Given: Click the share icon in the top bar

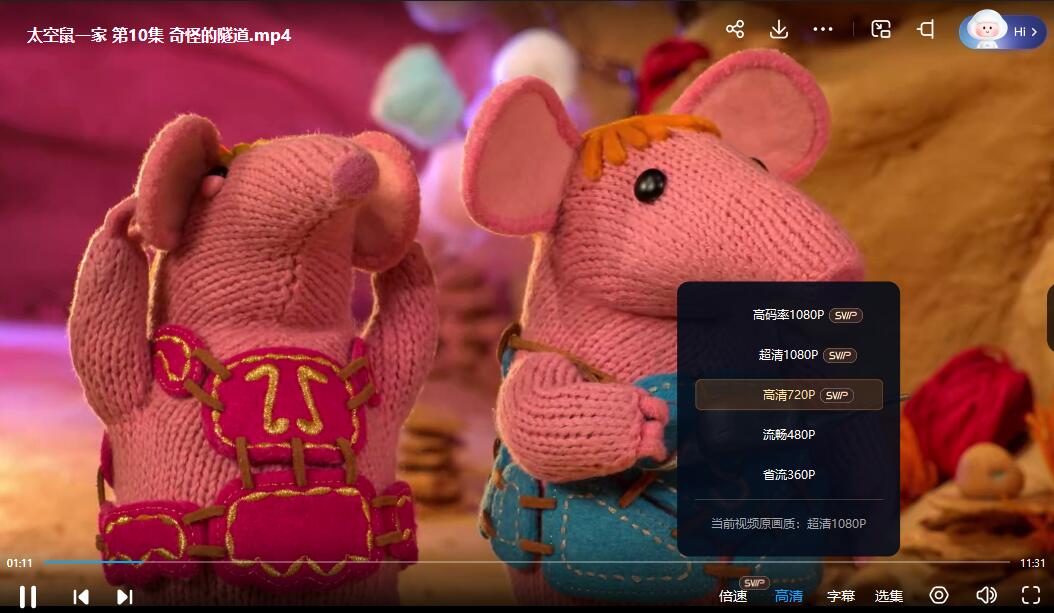Looking at the screenshot, I should point(735,30).
